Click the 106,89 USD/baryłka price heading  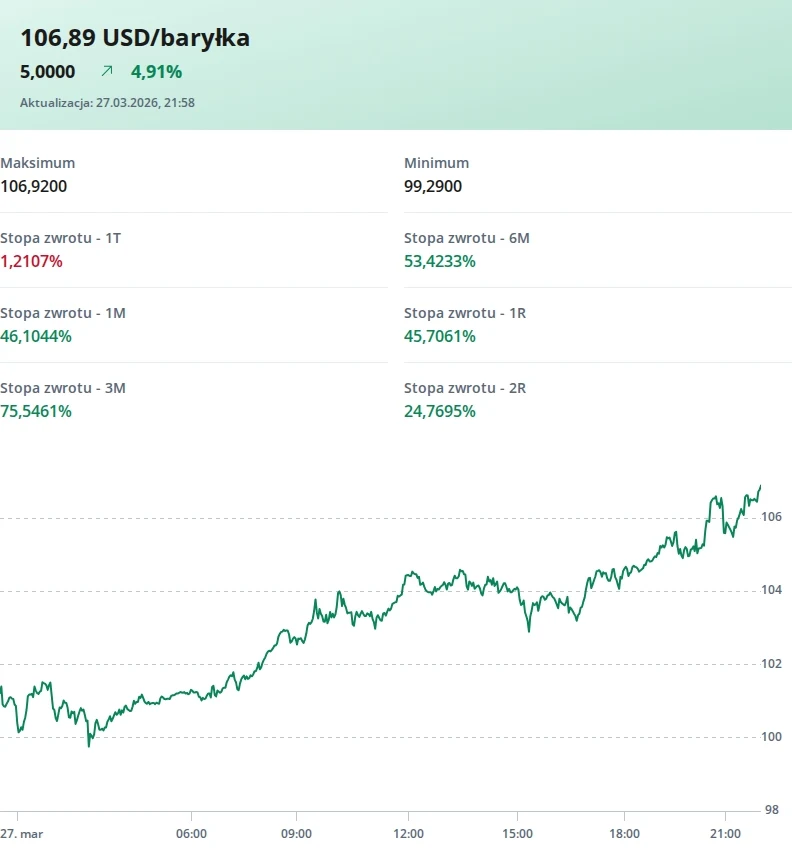coord(135,38)
